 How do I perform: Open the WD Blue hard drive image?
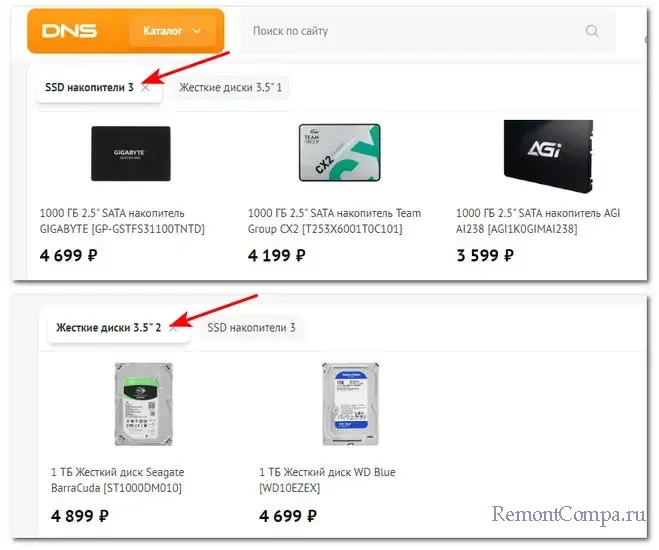coord(351,404)
